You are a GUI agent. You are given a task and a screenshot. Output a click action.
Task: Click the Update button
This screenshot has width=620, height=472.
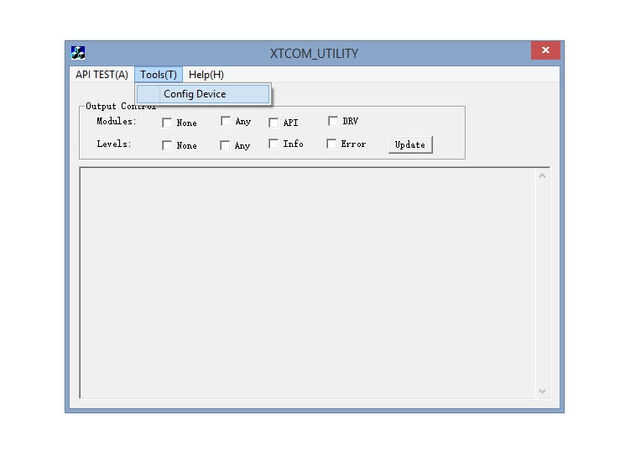click(x=410, y=145)
